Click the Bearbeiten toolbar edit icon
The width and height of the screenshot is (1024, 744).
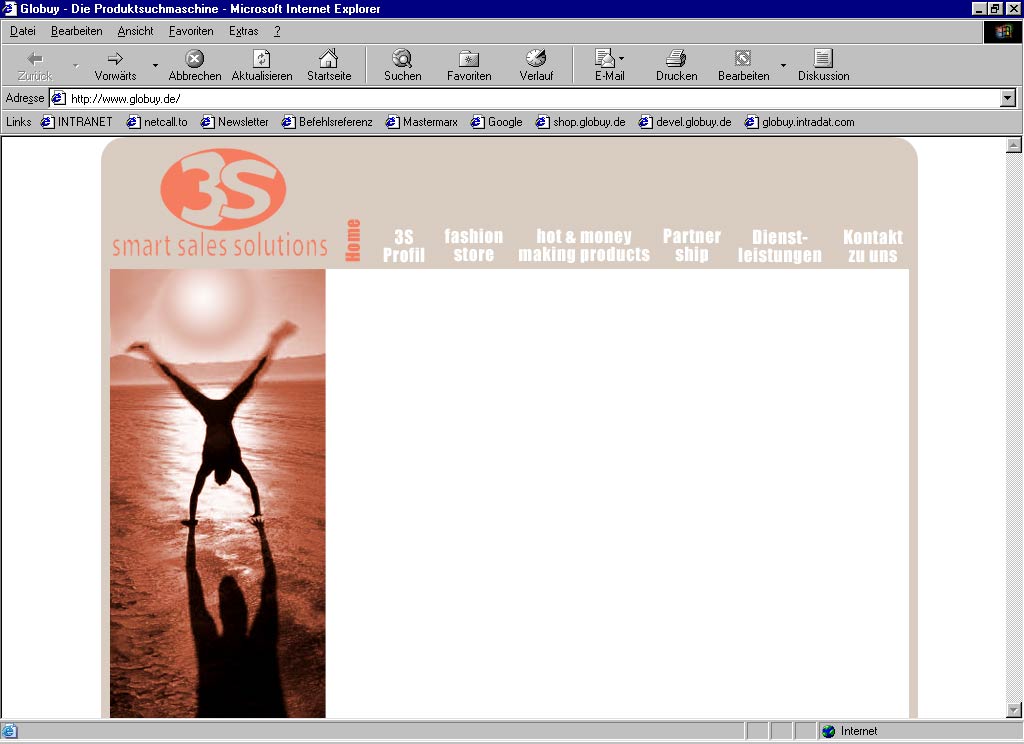(743, 59)
